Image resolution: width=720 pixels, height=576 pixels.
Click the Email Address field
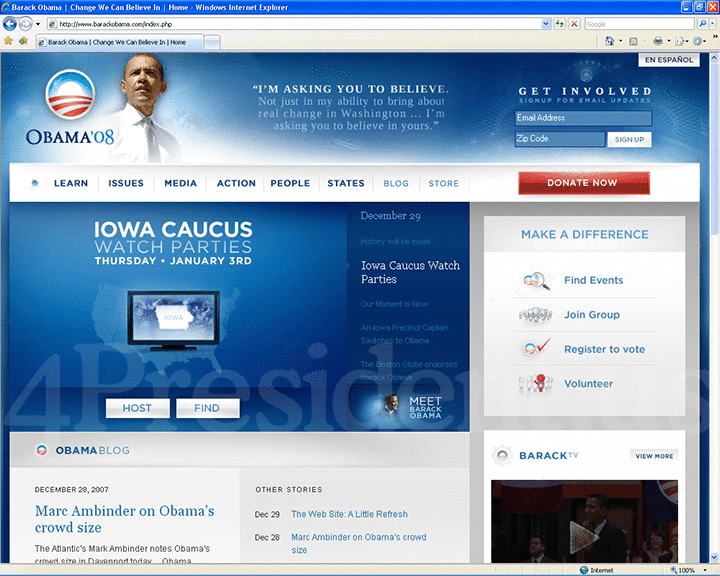tap(583, 118)
